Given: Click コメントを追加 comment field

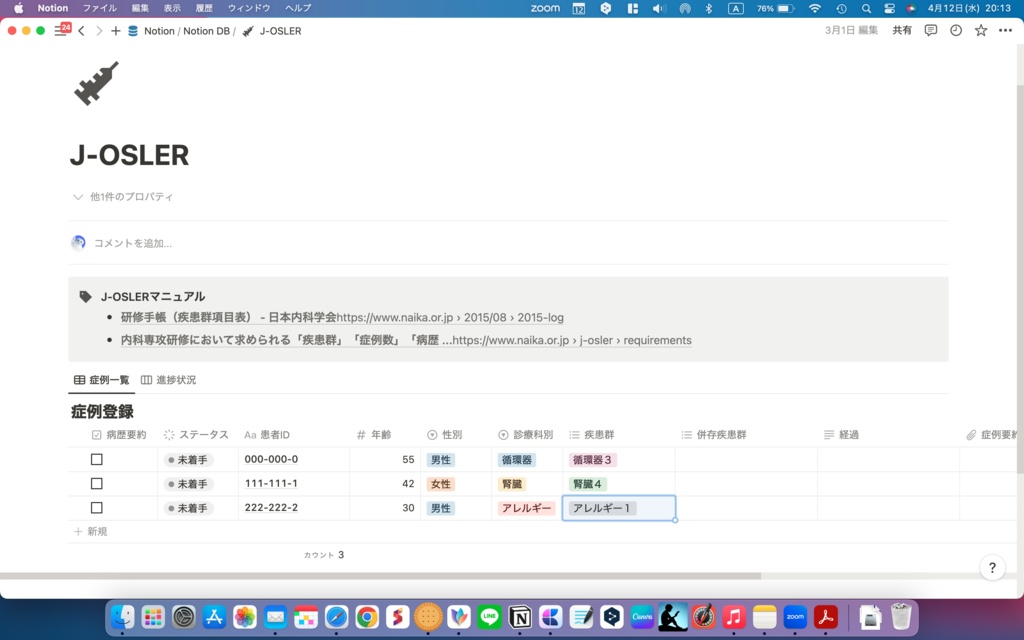Looking at the screenshot, I should 133,244.
